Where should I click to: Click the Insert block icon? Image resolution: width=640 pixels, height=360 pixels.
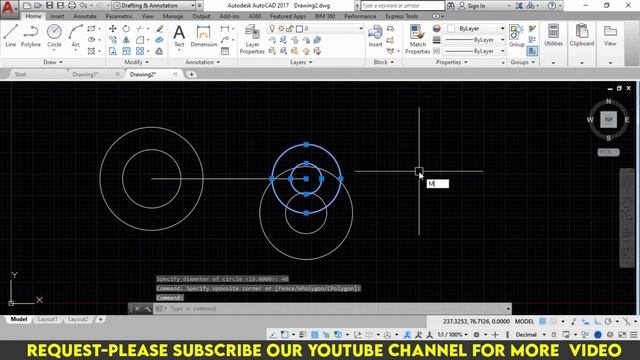click(375, 36)
